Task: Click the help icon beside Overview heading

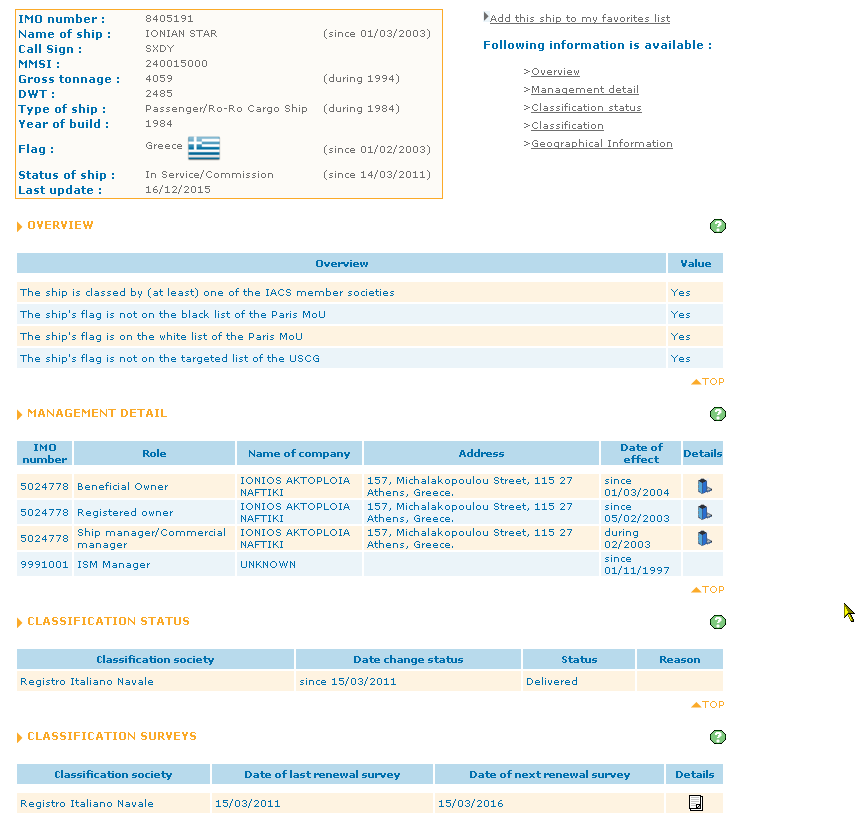Action: click(x=717, y=226)
